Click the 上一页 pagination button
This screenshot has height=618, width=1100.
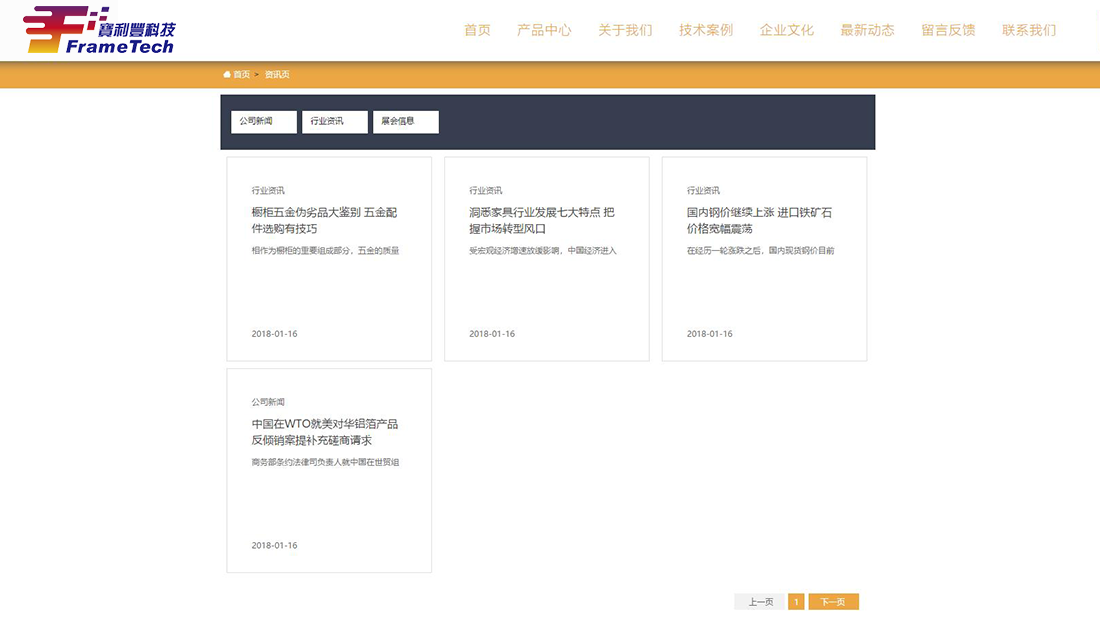tap(758, 601)
